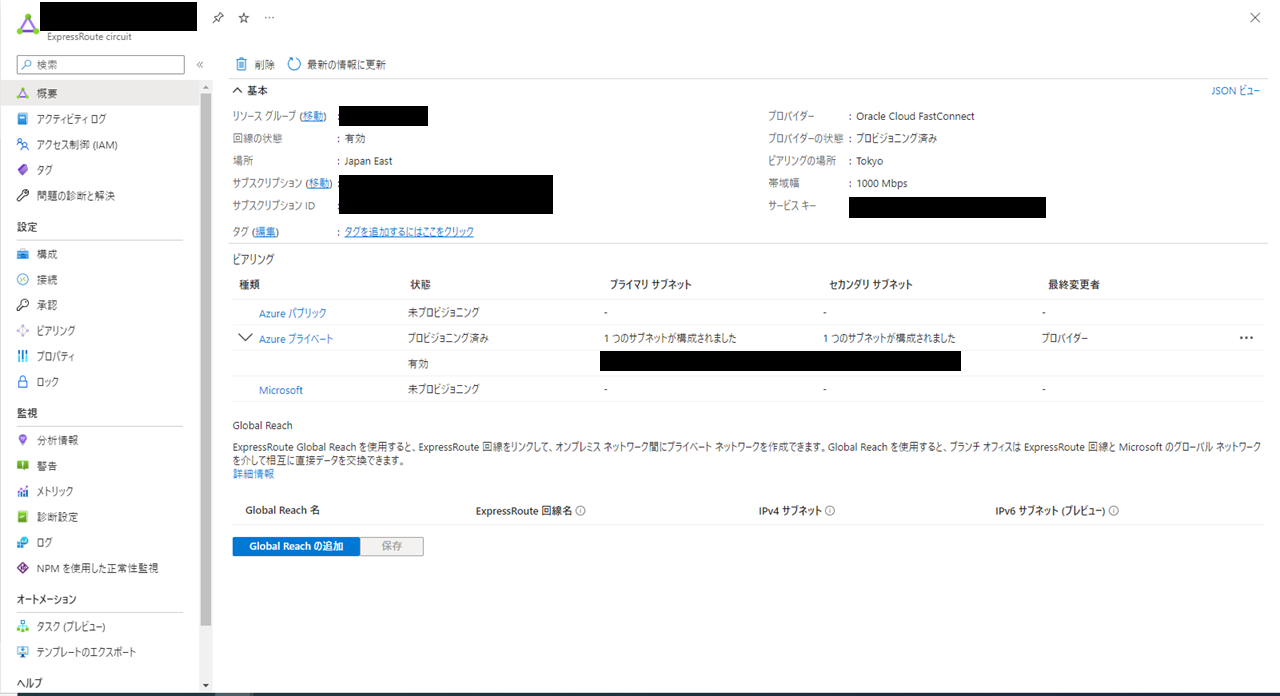Click タグを追加するにはここをクリック link
The height and width of the screenshot is (696, 1280).
coord(409,232)
